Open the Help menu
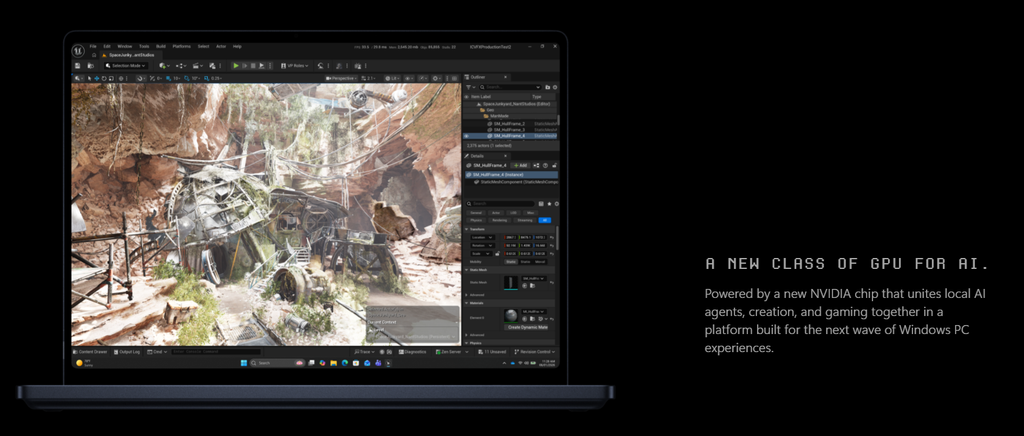 [237, 46]
